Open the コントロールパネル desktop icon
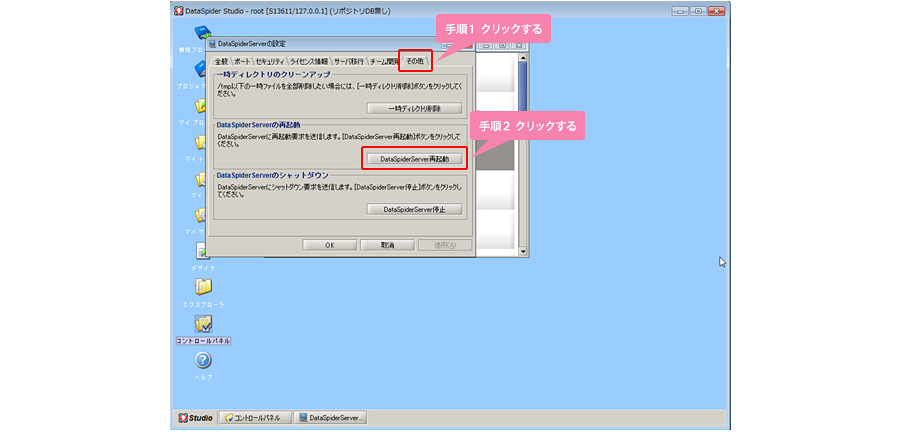The width and height of the screenshot is (900, 434). click(203, 325)
